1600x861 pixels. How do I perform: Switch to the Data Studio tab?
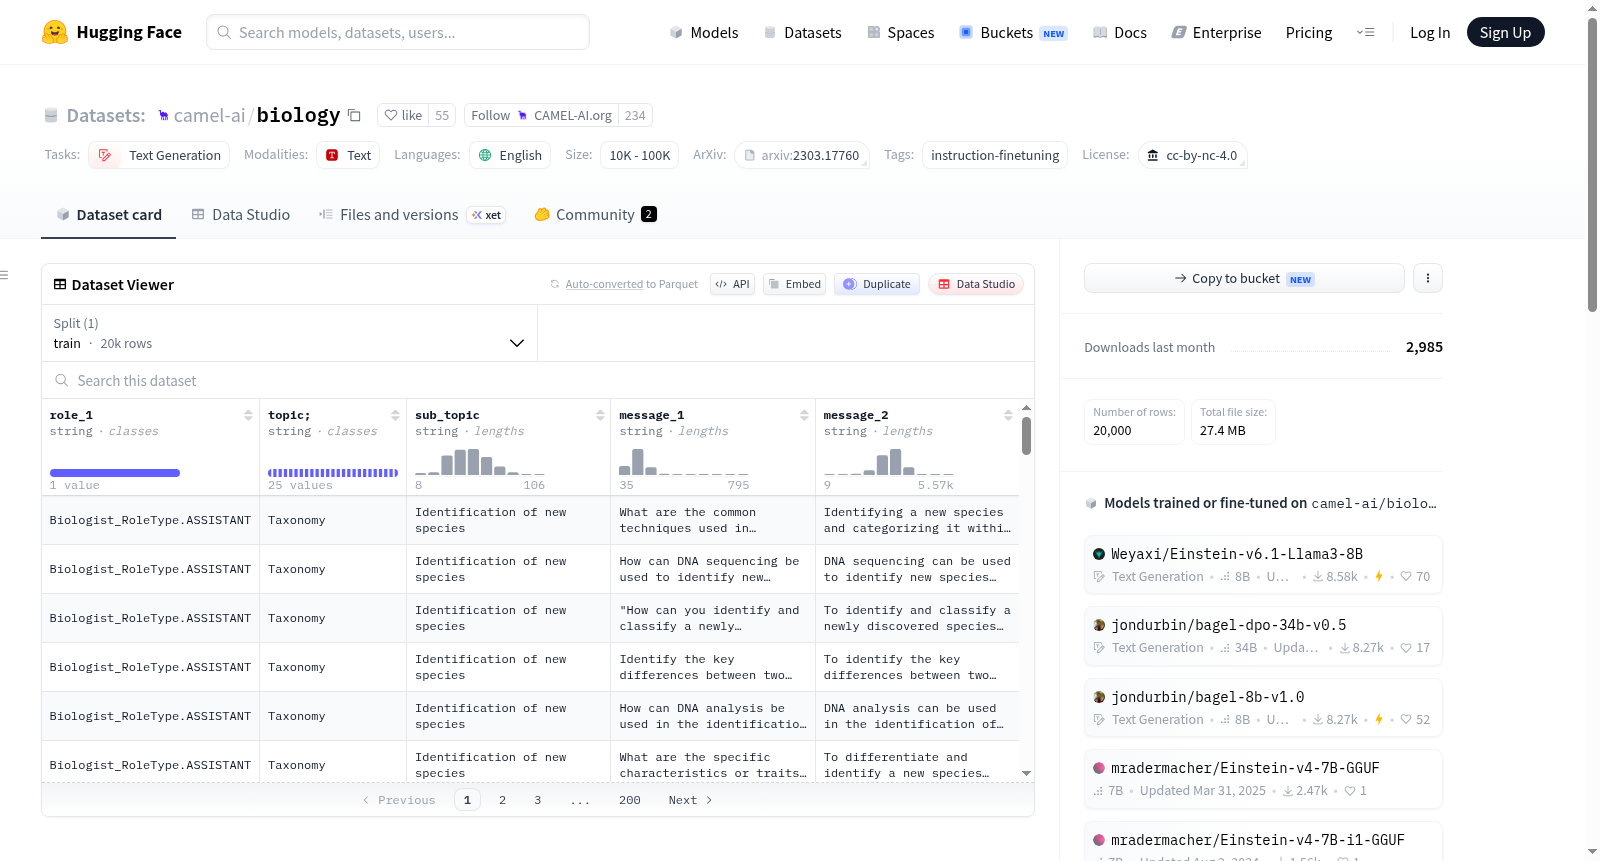coord(241,214)
